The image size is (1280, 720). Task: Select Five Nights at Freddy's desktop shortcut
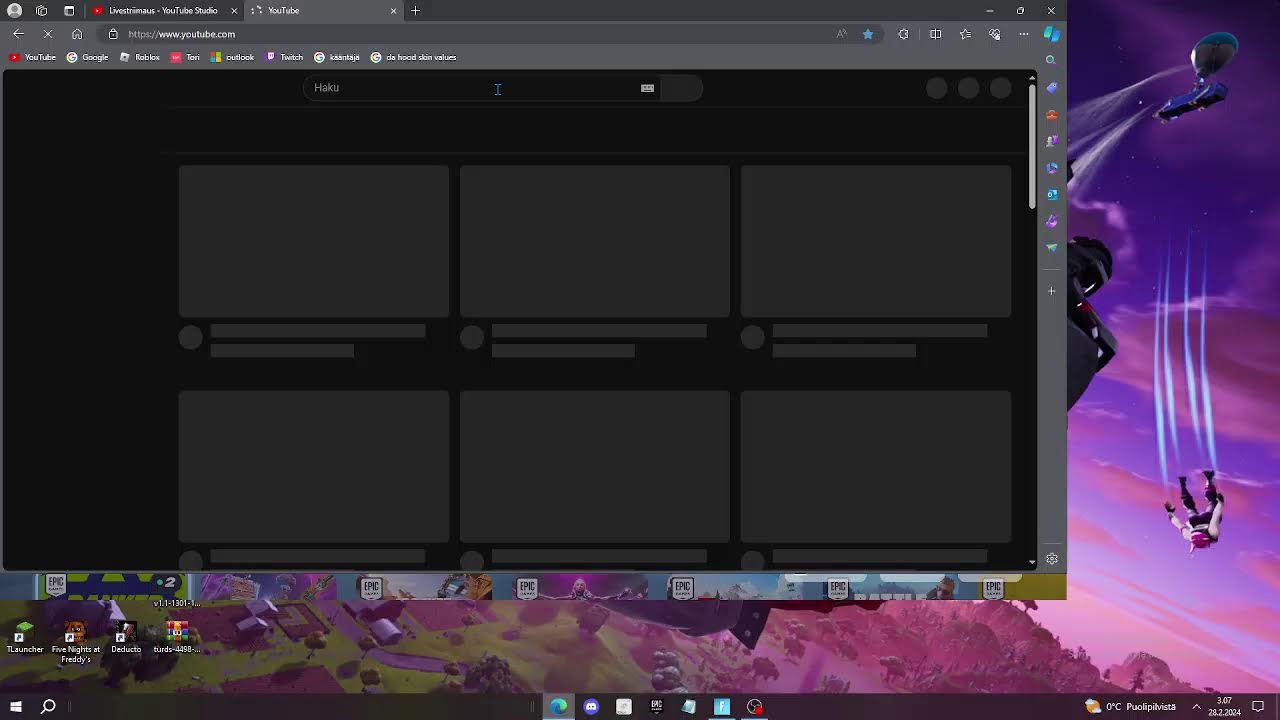76,642
